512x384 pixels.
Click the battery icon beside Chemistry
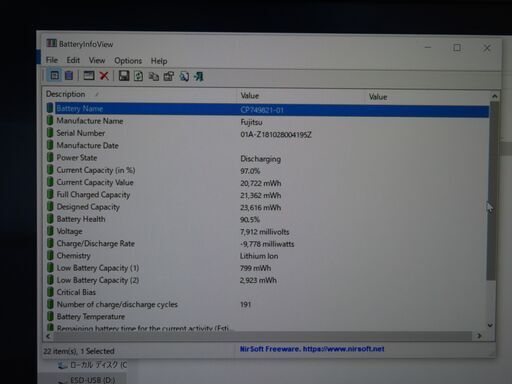click(x=50, y=255)
